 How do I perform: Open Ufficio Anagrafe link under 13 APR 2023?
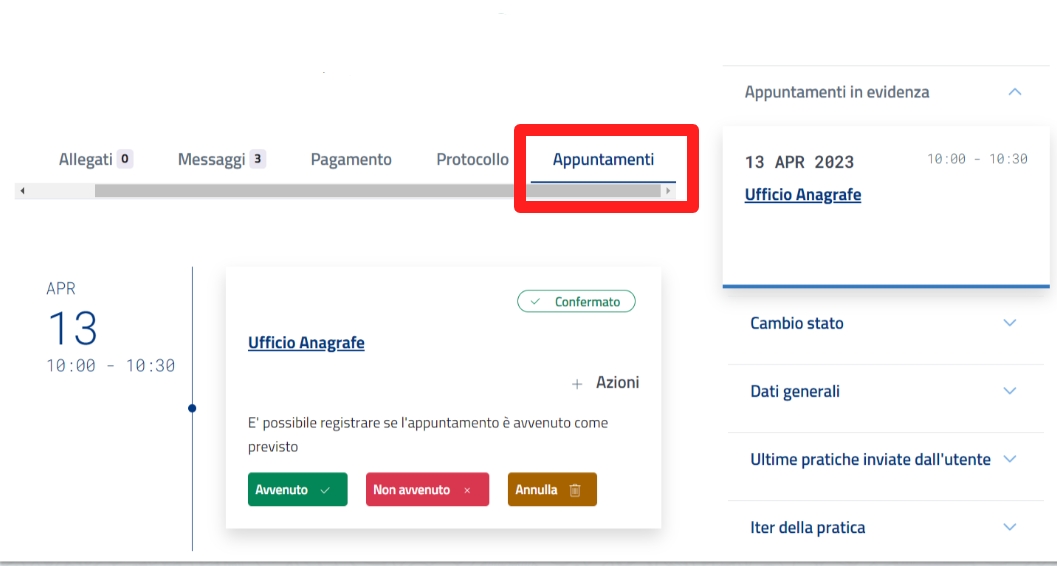coord(802,195)
